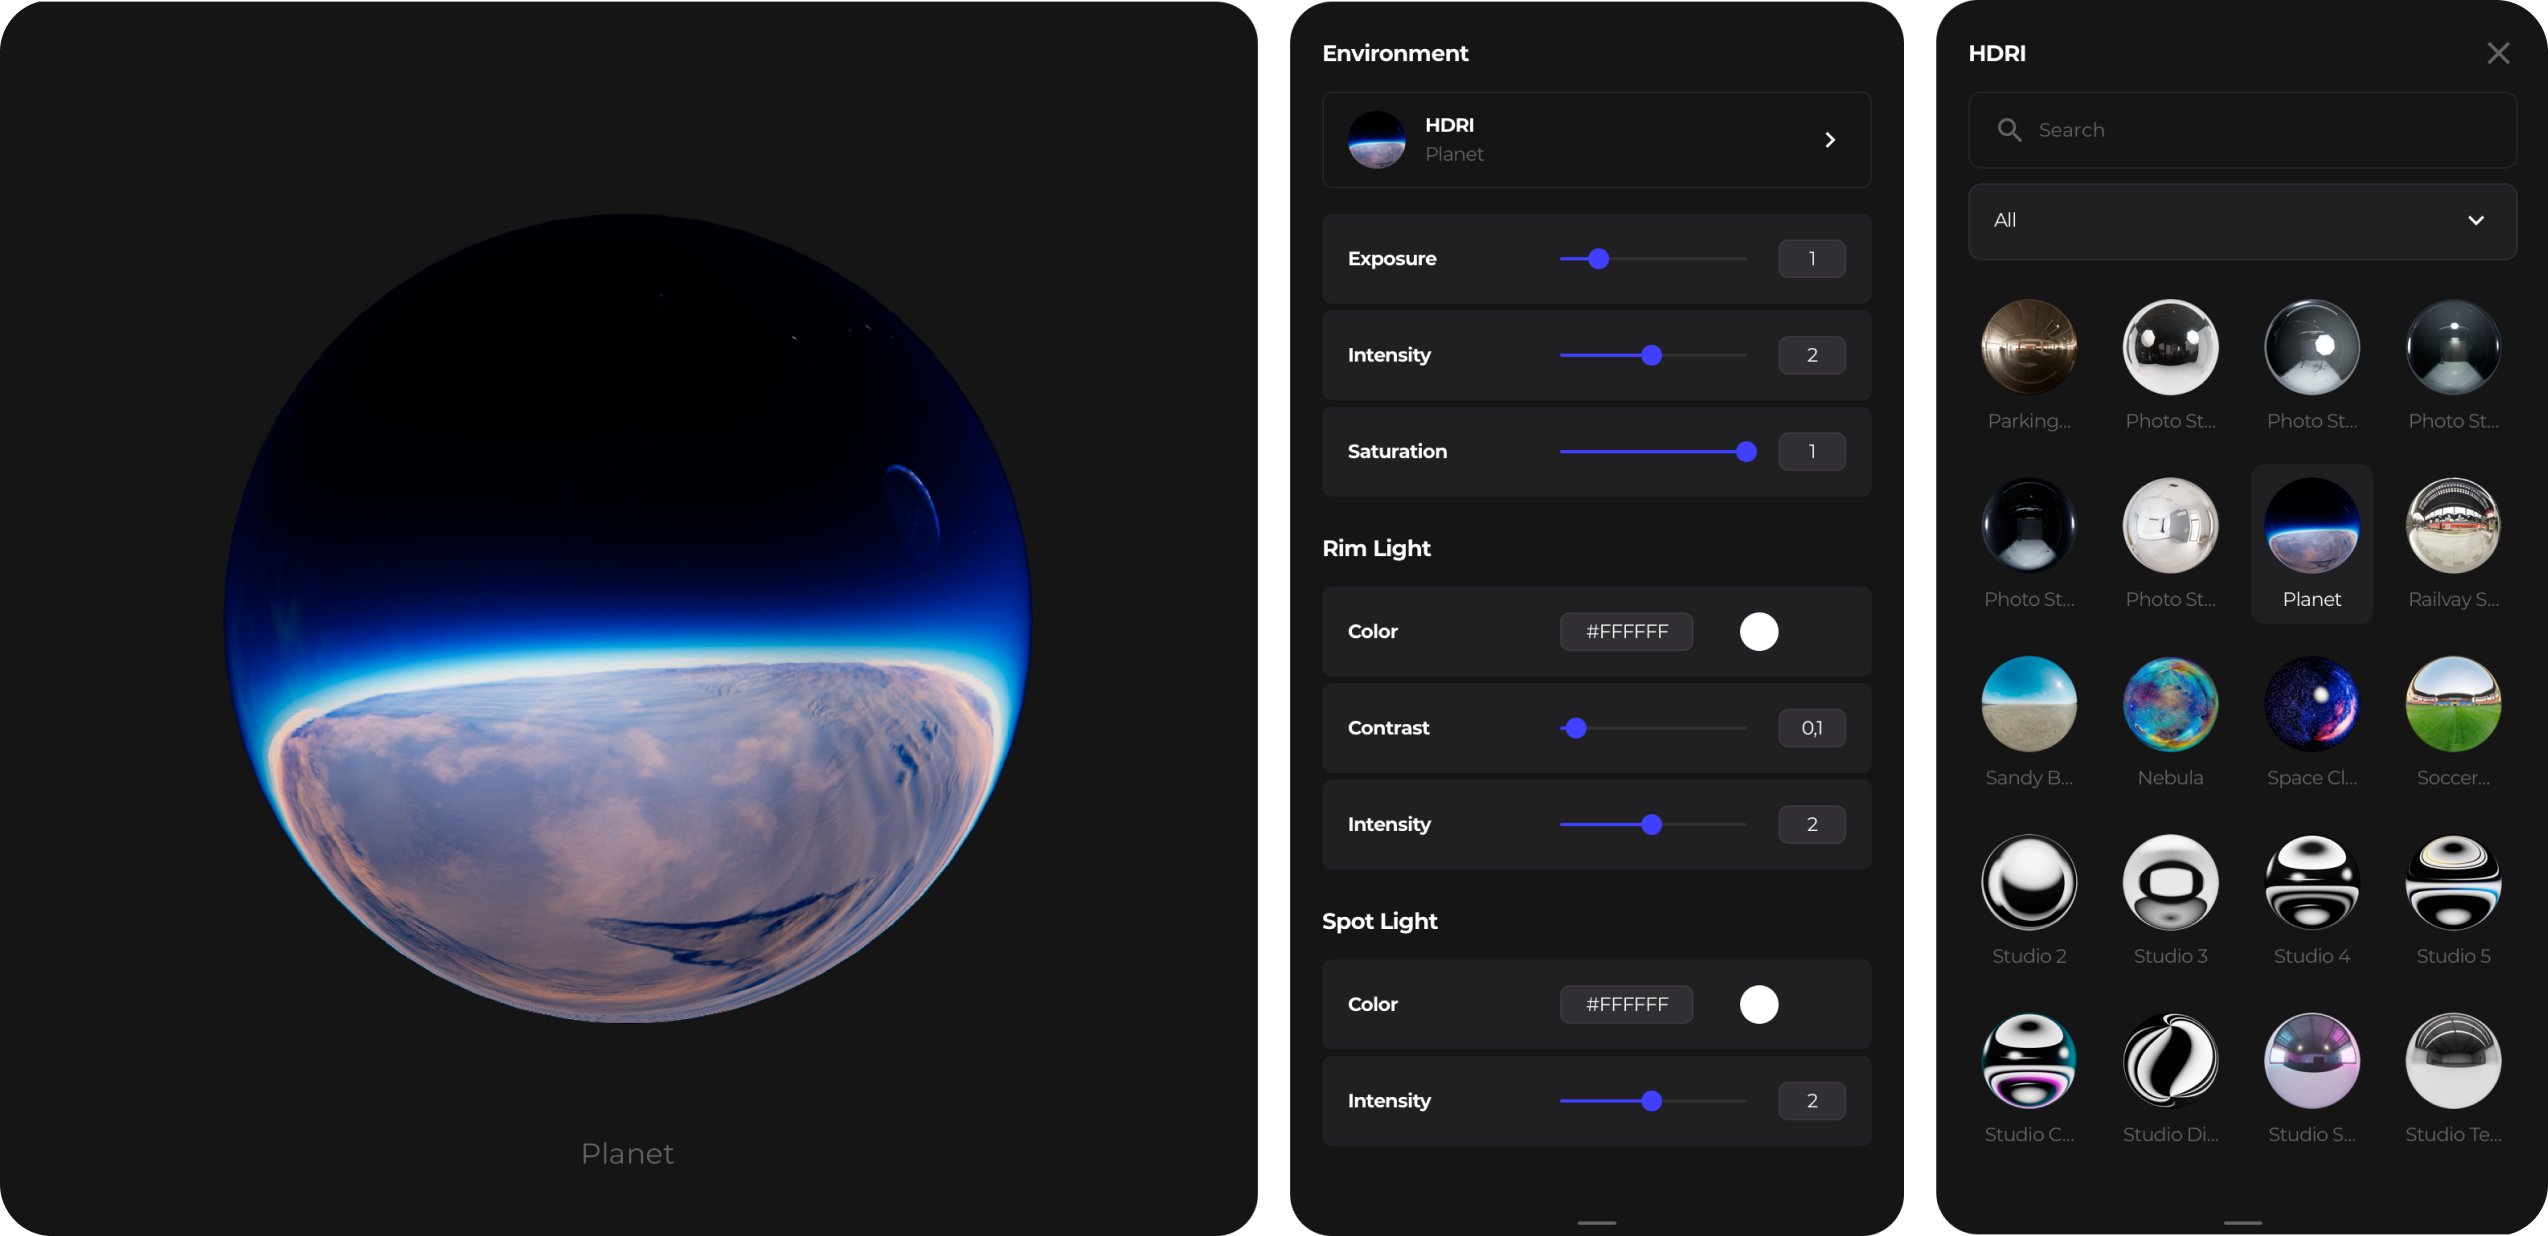Image resolution: width=2548 pixels, height=1236 pixels.
Task: Apply the Parking garage HDRI preset
Action: 2029,347
